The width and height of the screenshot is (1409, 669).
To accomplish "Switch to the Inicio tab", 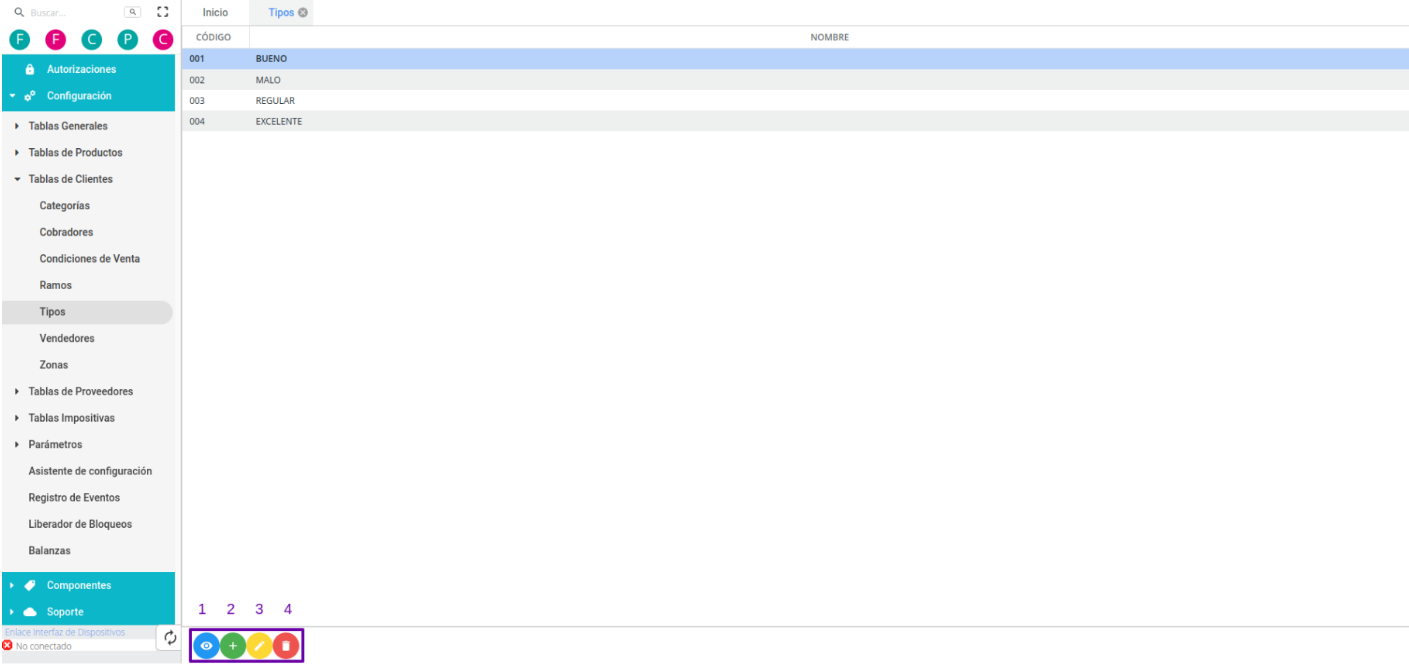I will click(215, 13).
